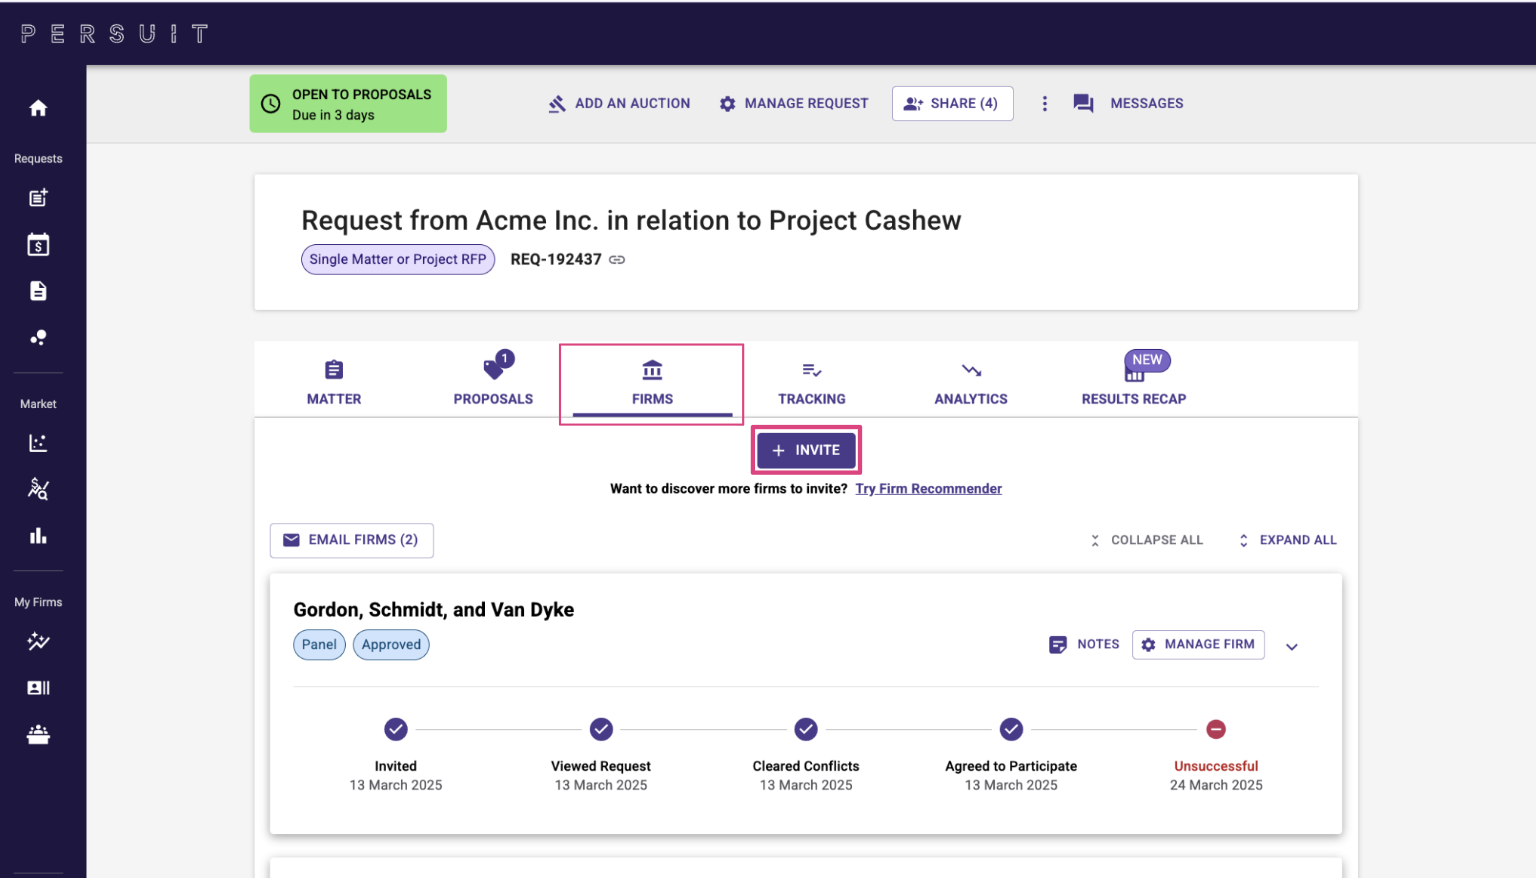Click the bubble dots icon under Requests
The width and height of the screenshot is (1536, 878).
coord(38,337)
